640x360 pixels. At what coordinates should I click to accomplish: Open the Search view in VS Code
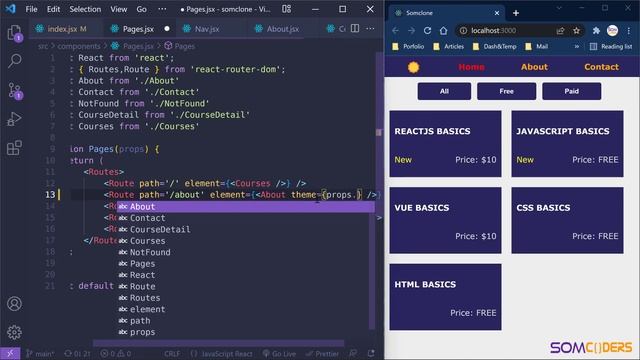click(x=15, y=61)
